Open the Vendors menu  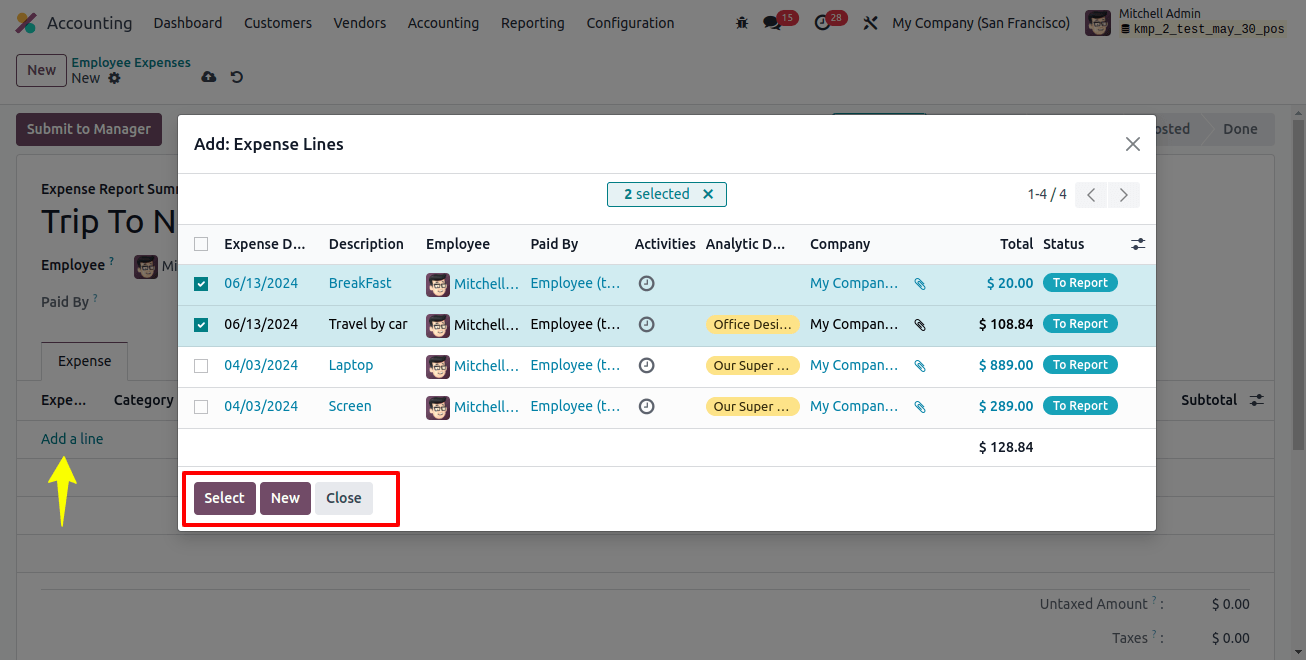pos(360,23)
